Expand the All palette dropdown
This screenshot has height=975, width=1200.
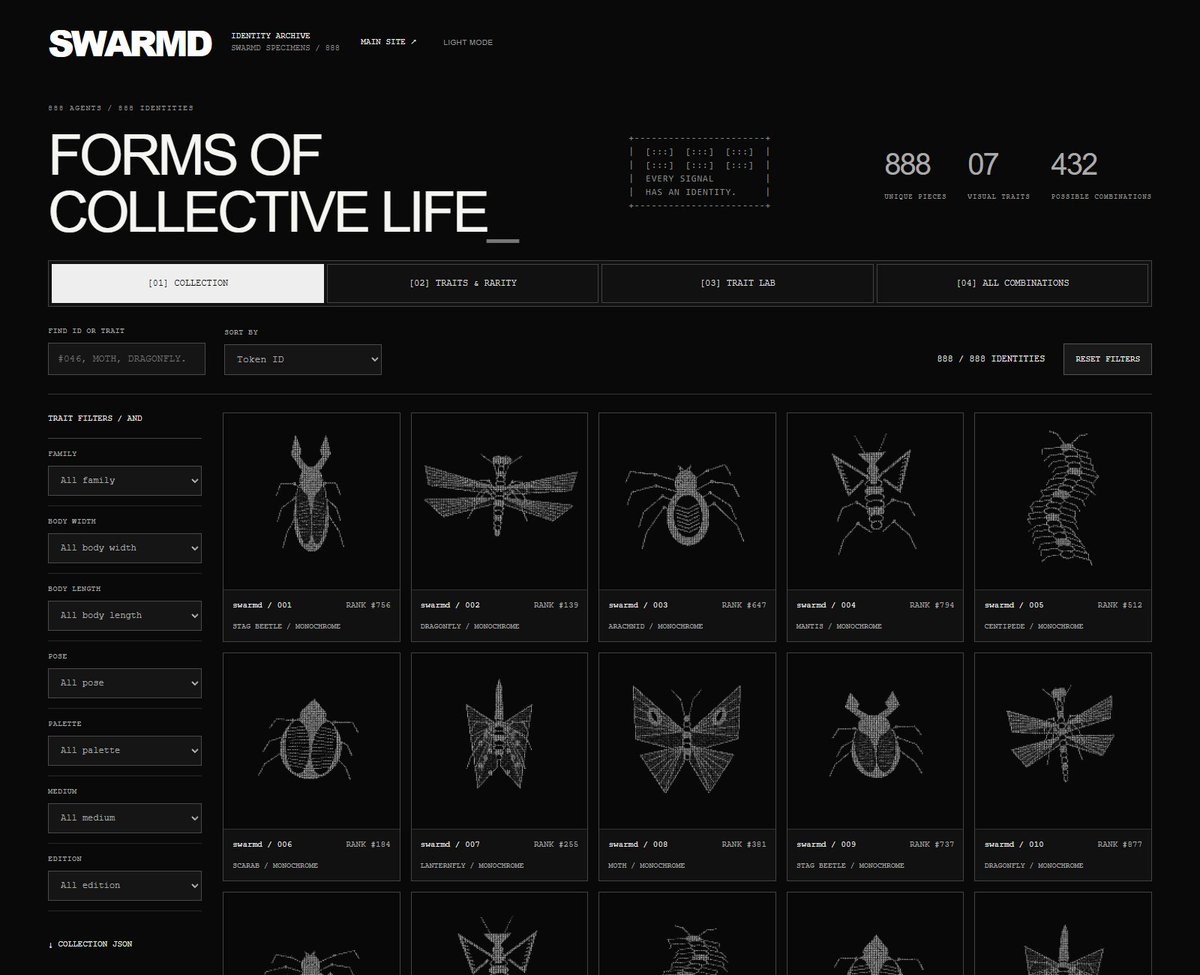pyautogui.click(x=125, y=750)
